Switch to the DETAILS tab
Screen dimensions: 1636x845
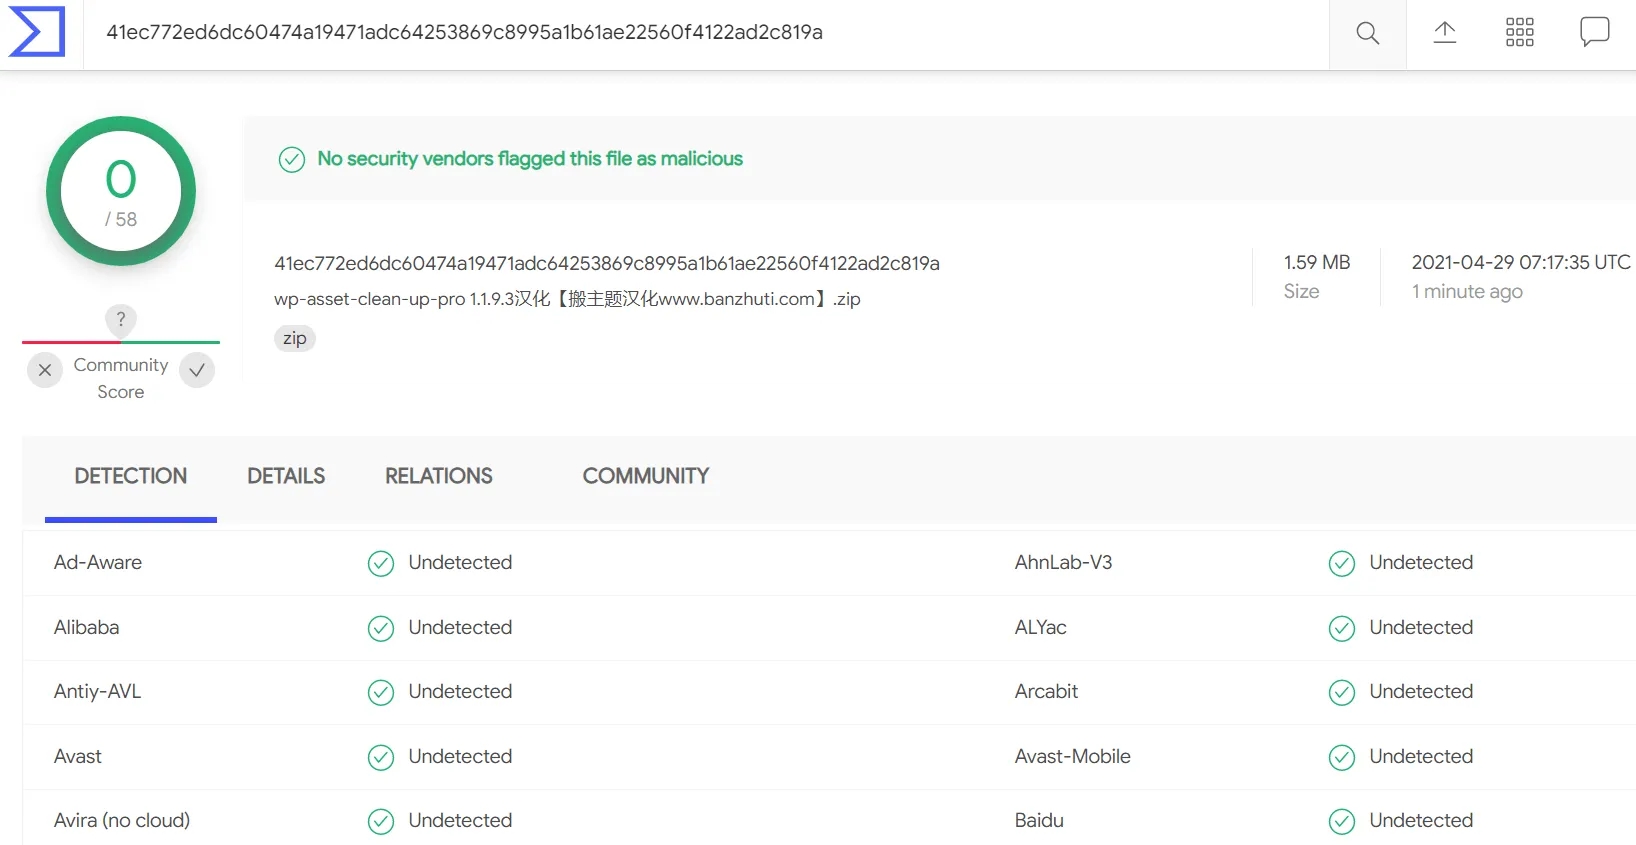coord(286,476)
